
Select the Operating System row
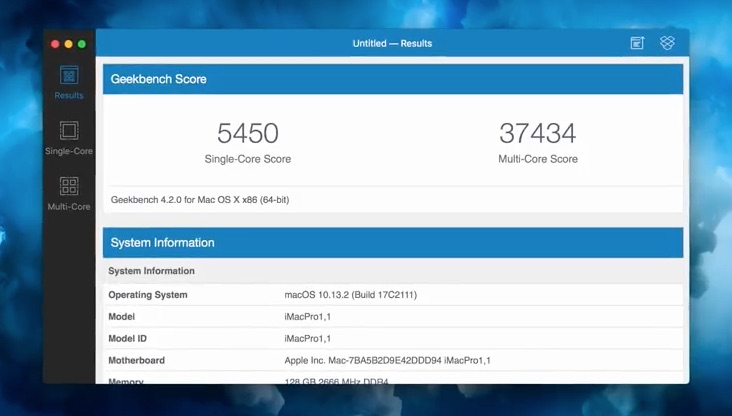[393, 295]
